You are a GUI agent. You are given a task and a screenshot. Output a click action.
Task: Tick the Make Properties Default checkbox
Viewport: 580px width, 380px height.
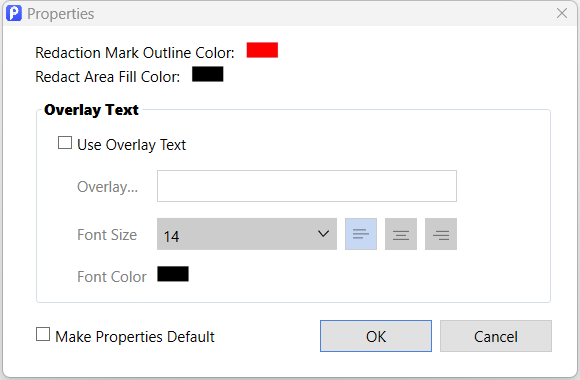[43, 334]
